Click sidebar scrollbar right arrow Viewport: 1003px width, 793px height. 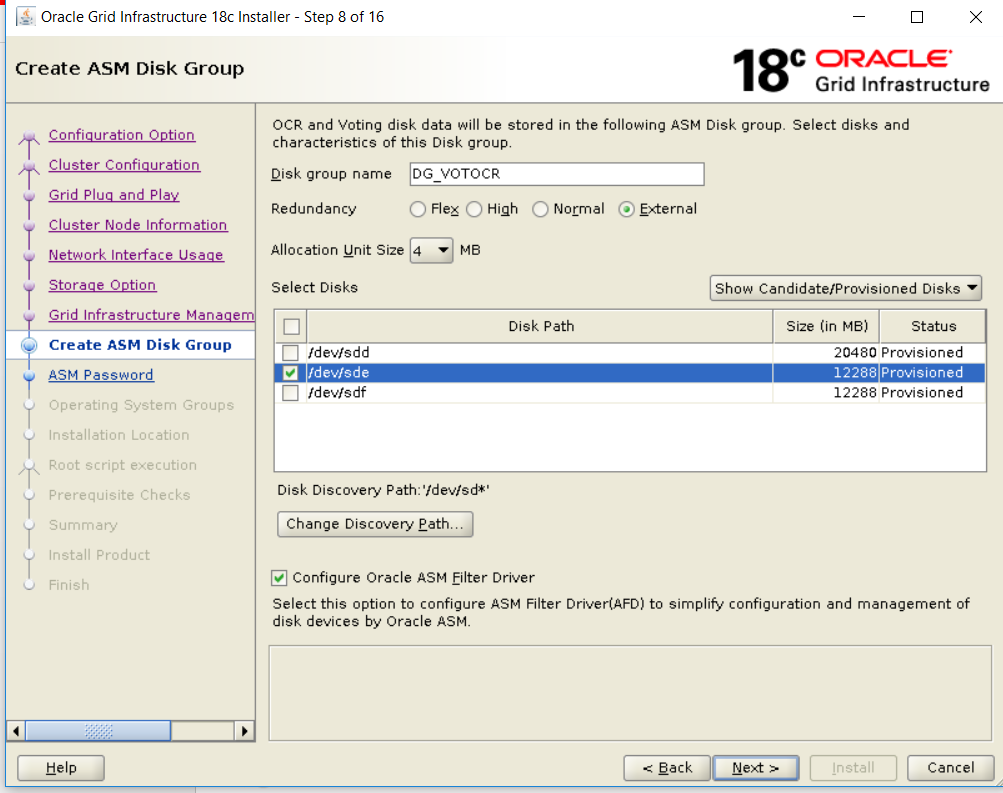244,731
